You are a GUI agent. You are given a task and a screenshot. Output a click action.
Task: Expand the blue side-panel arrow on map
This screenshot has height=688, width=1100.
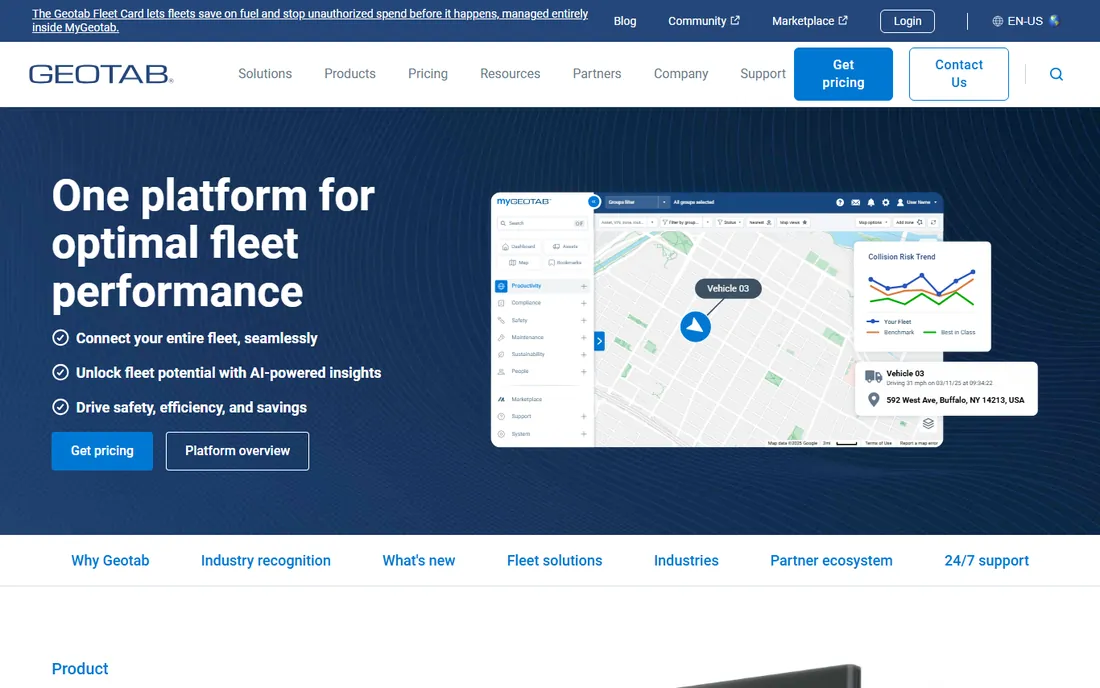tap(599, 341)
